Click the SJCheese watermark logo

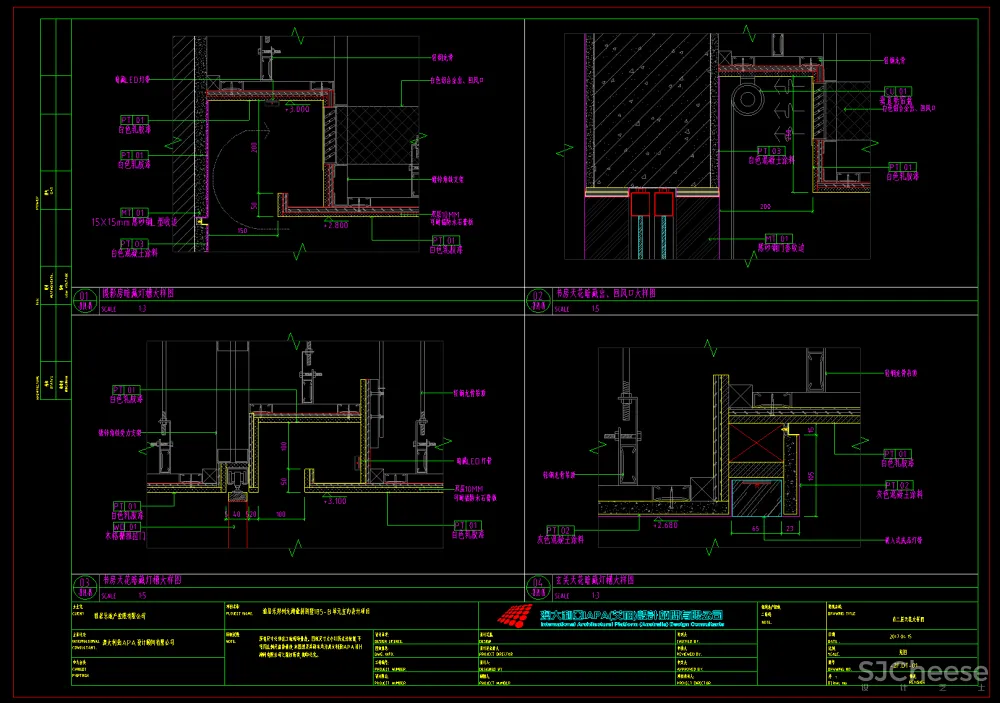click(x=922, y=672)
